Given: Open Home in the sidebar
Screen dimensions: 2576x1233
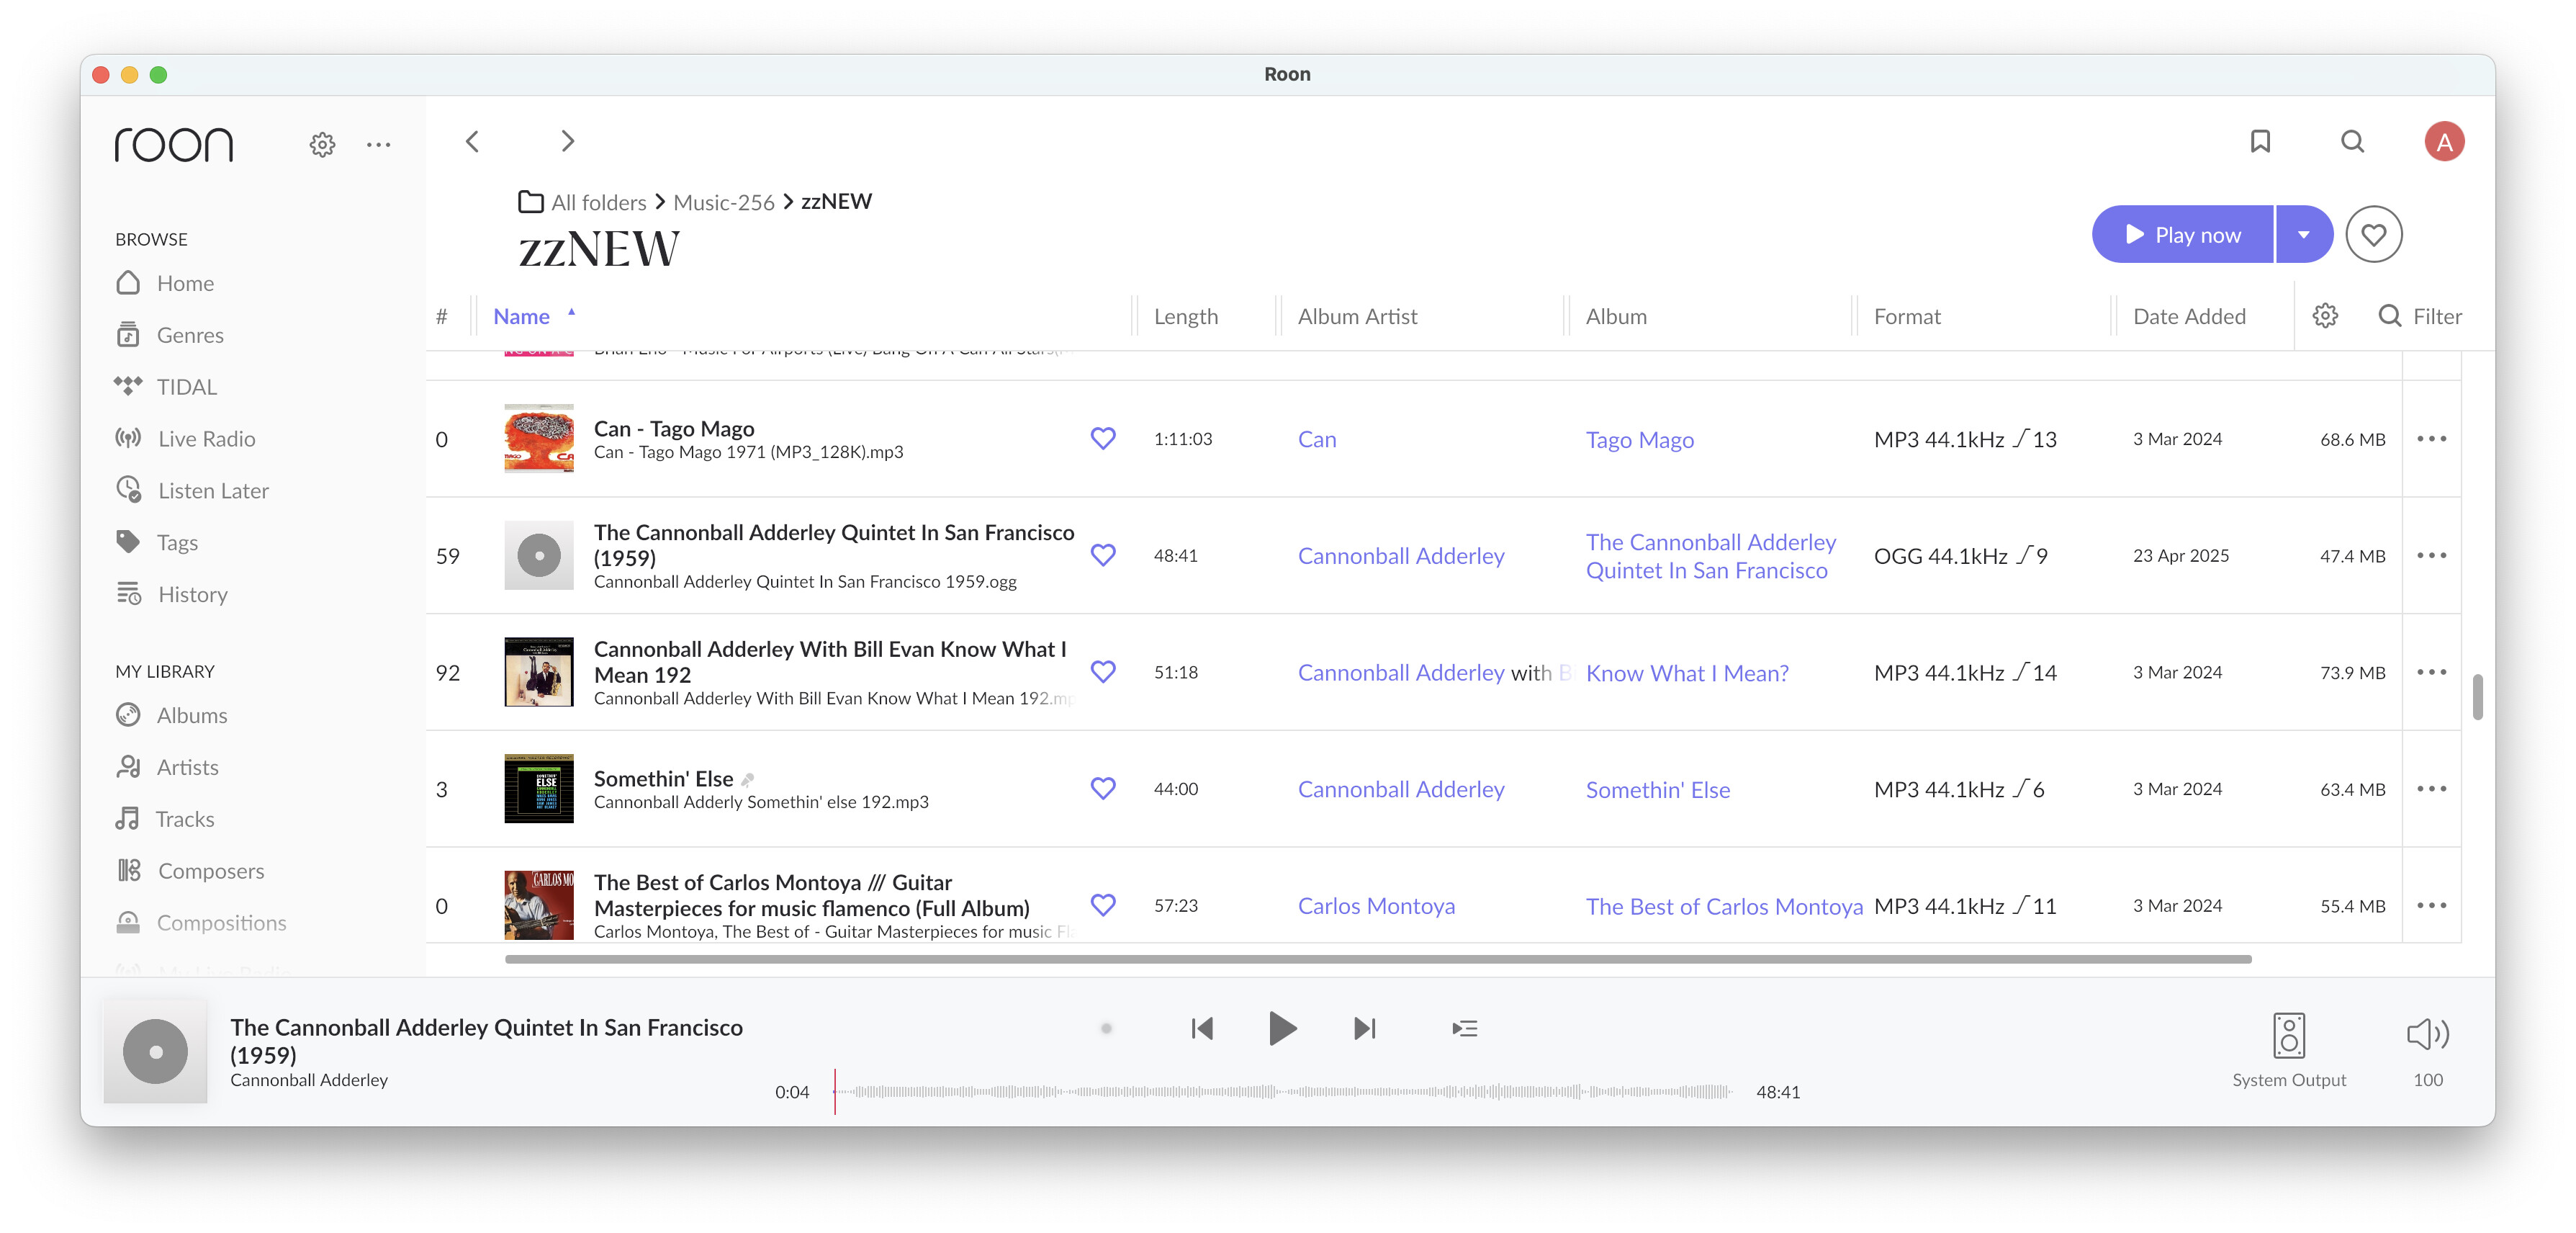Looking at the screenshot, I should pyautogui.click(x=165, y=283).
